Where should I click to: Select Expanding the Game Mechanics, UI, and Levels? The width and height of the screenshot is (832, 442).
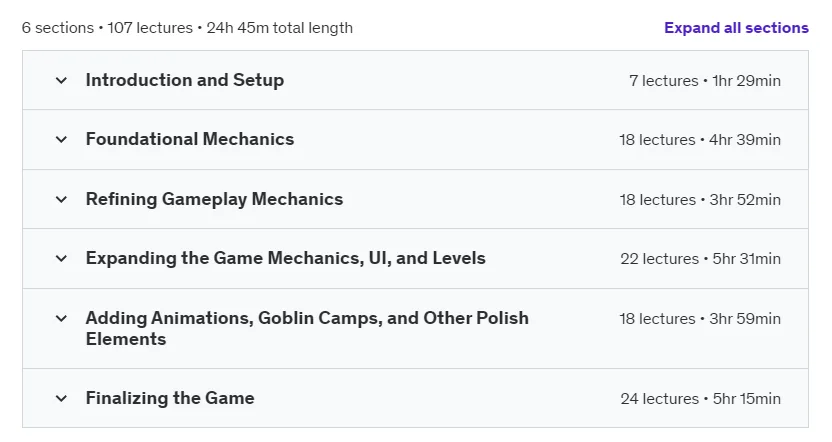285,258
